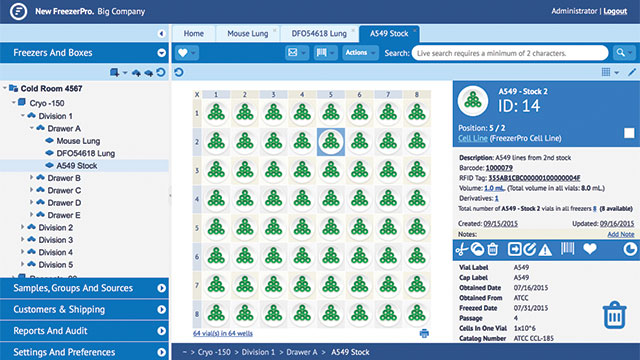Viewport: 640px width, 360px height.
Task: Open the Actions dropdown menu
Action: pyautogui.click(x=360, y=53)
